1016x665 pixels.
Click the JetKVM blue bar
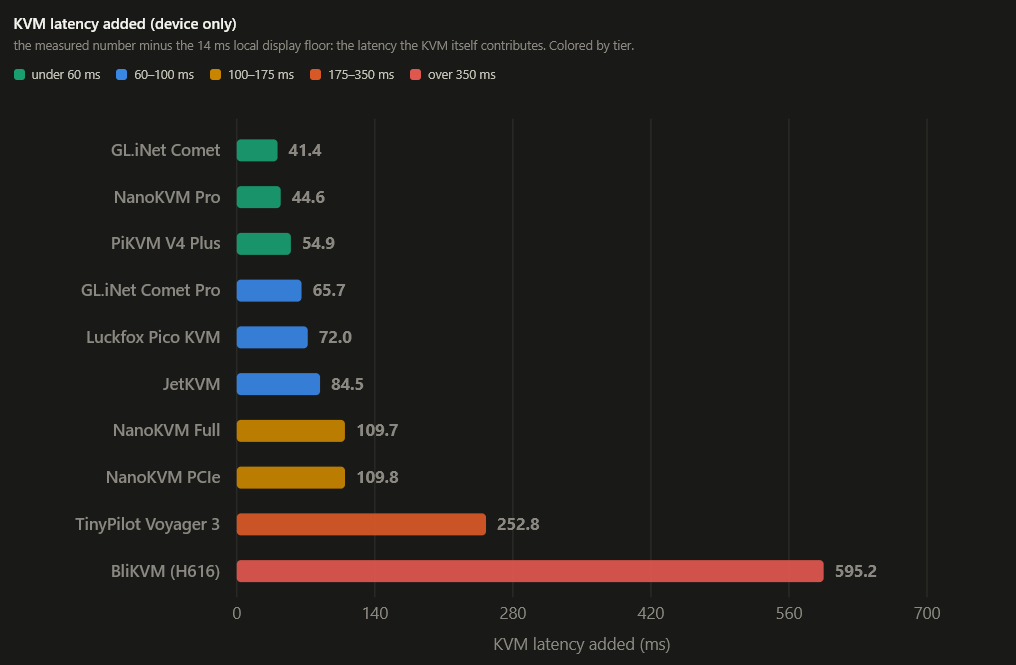(278, 384)
